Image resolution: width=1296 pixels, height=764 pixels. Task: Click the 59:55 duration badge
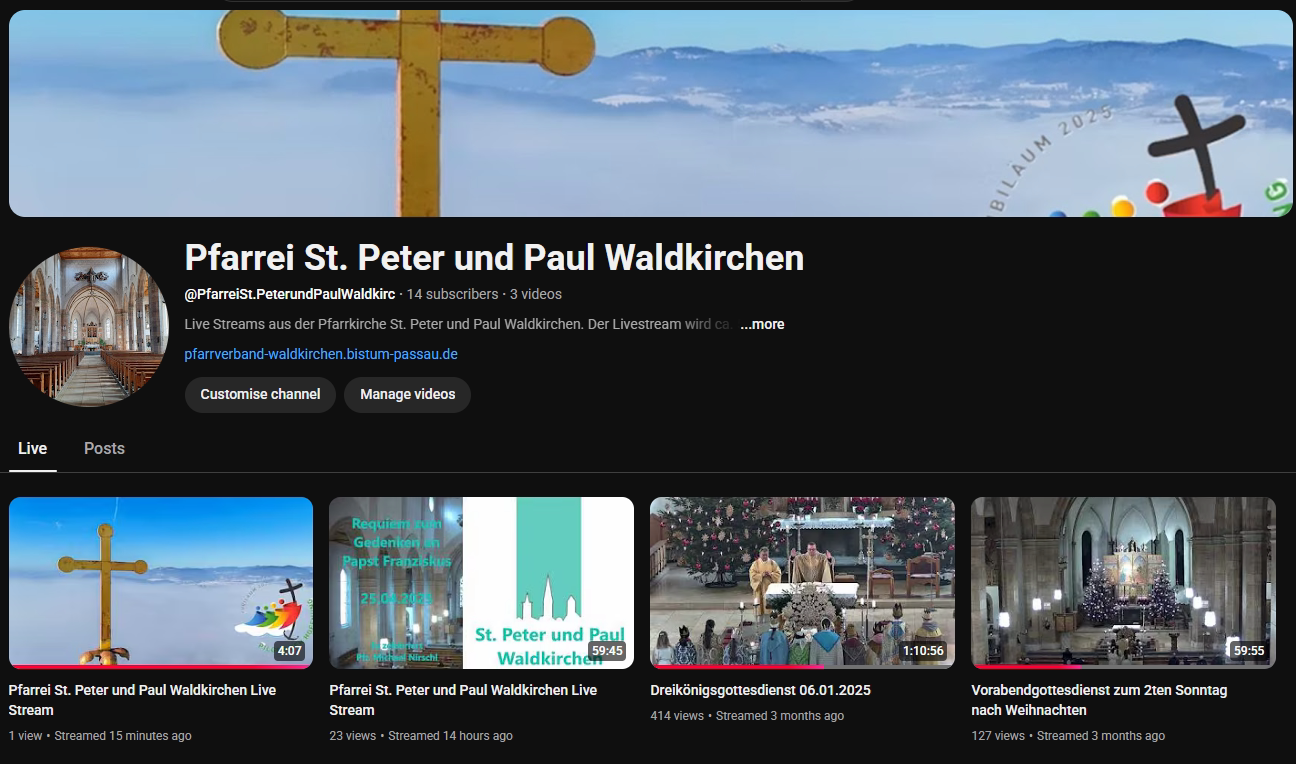coord(1248,651)
